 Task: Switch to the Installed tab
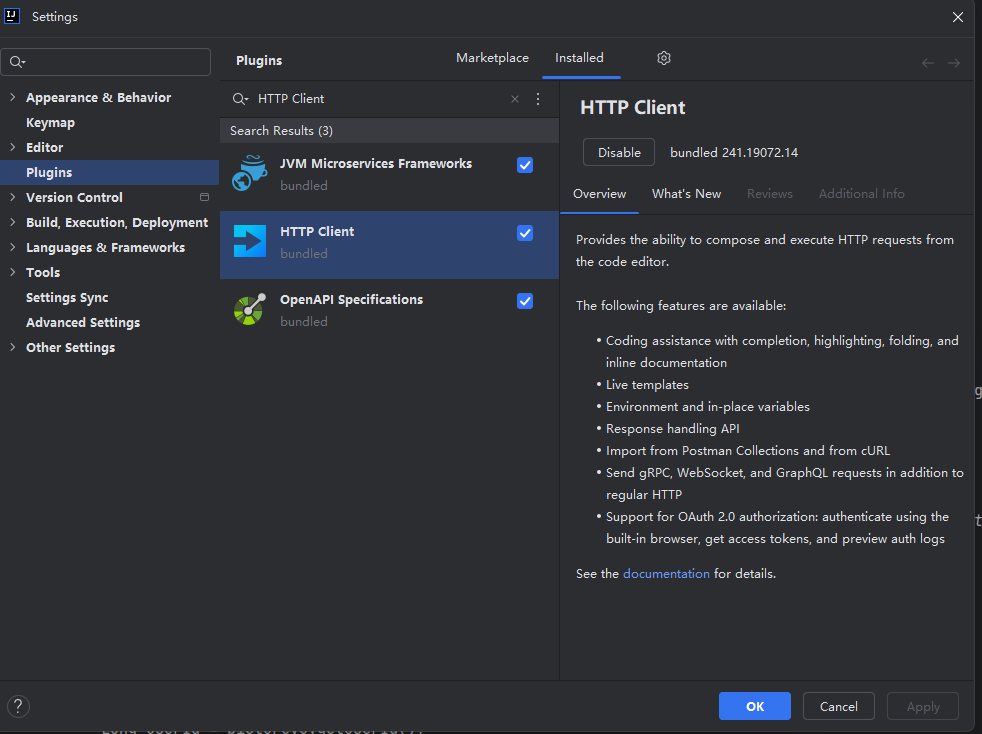point(579,58)
